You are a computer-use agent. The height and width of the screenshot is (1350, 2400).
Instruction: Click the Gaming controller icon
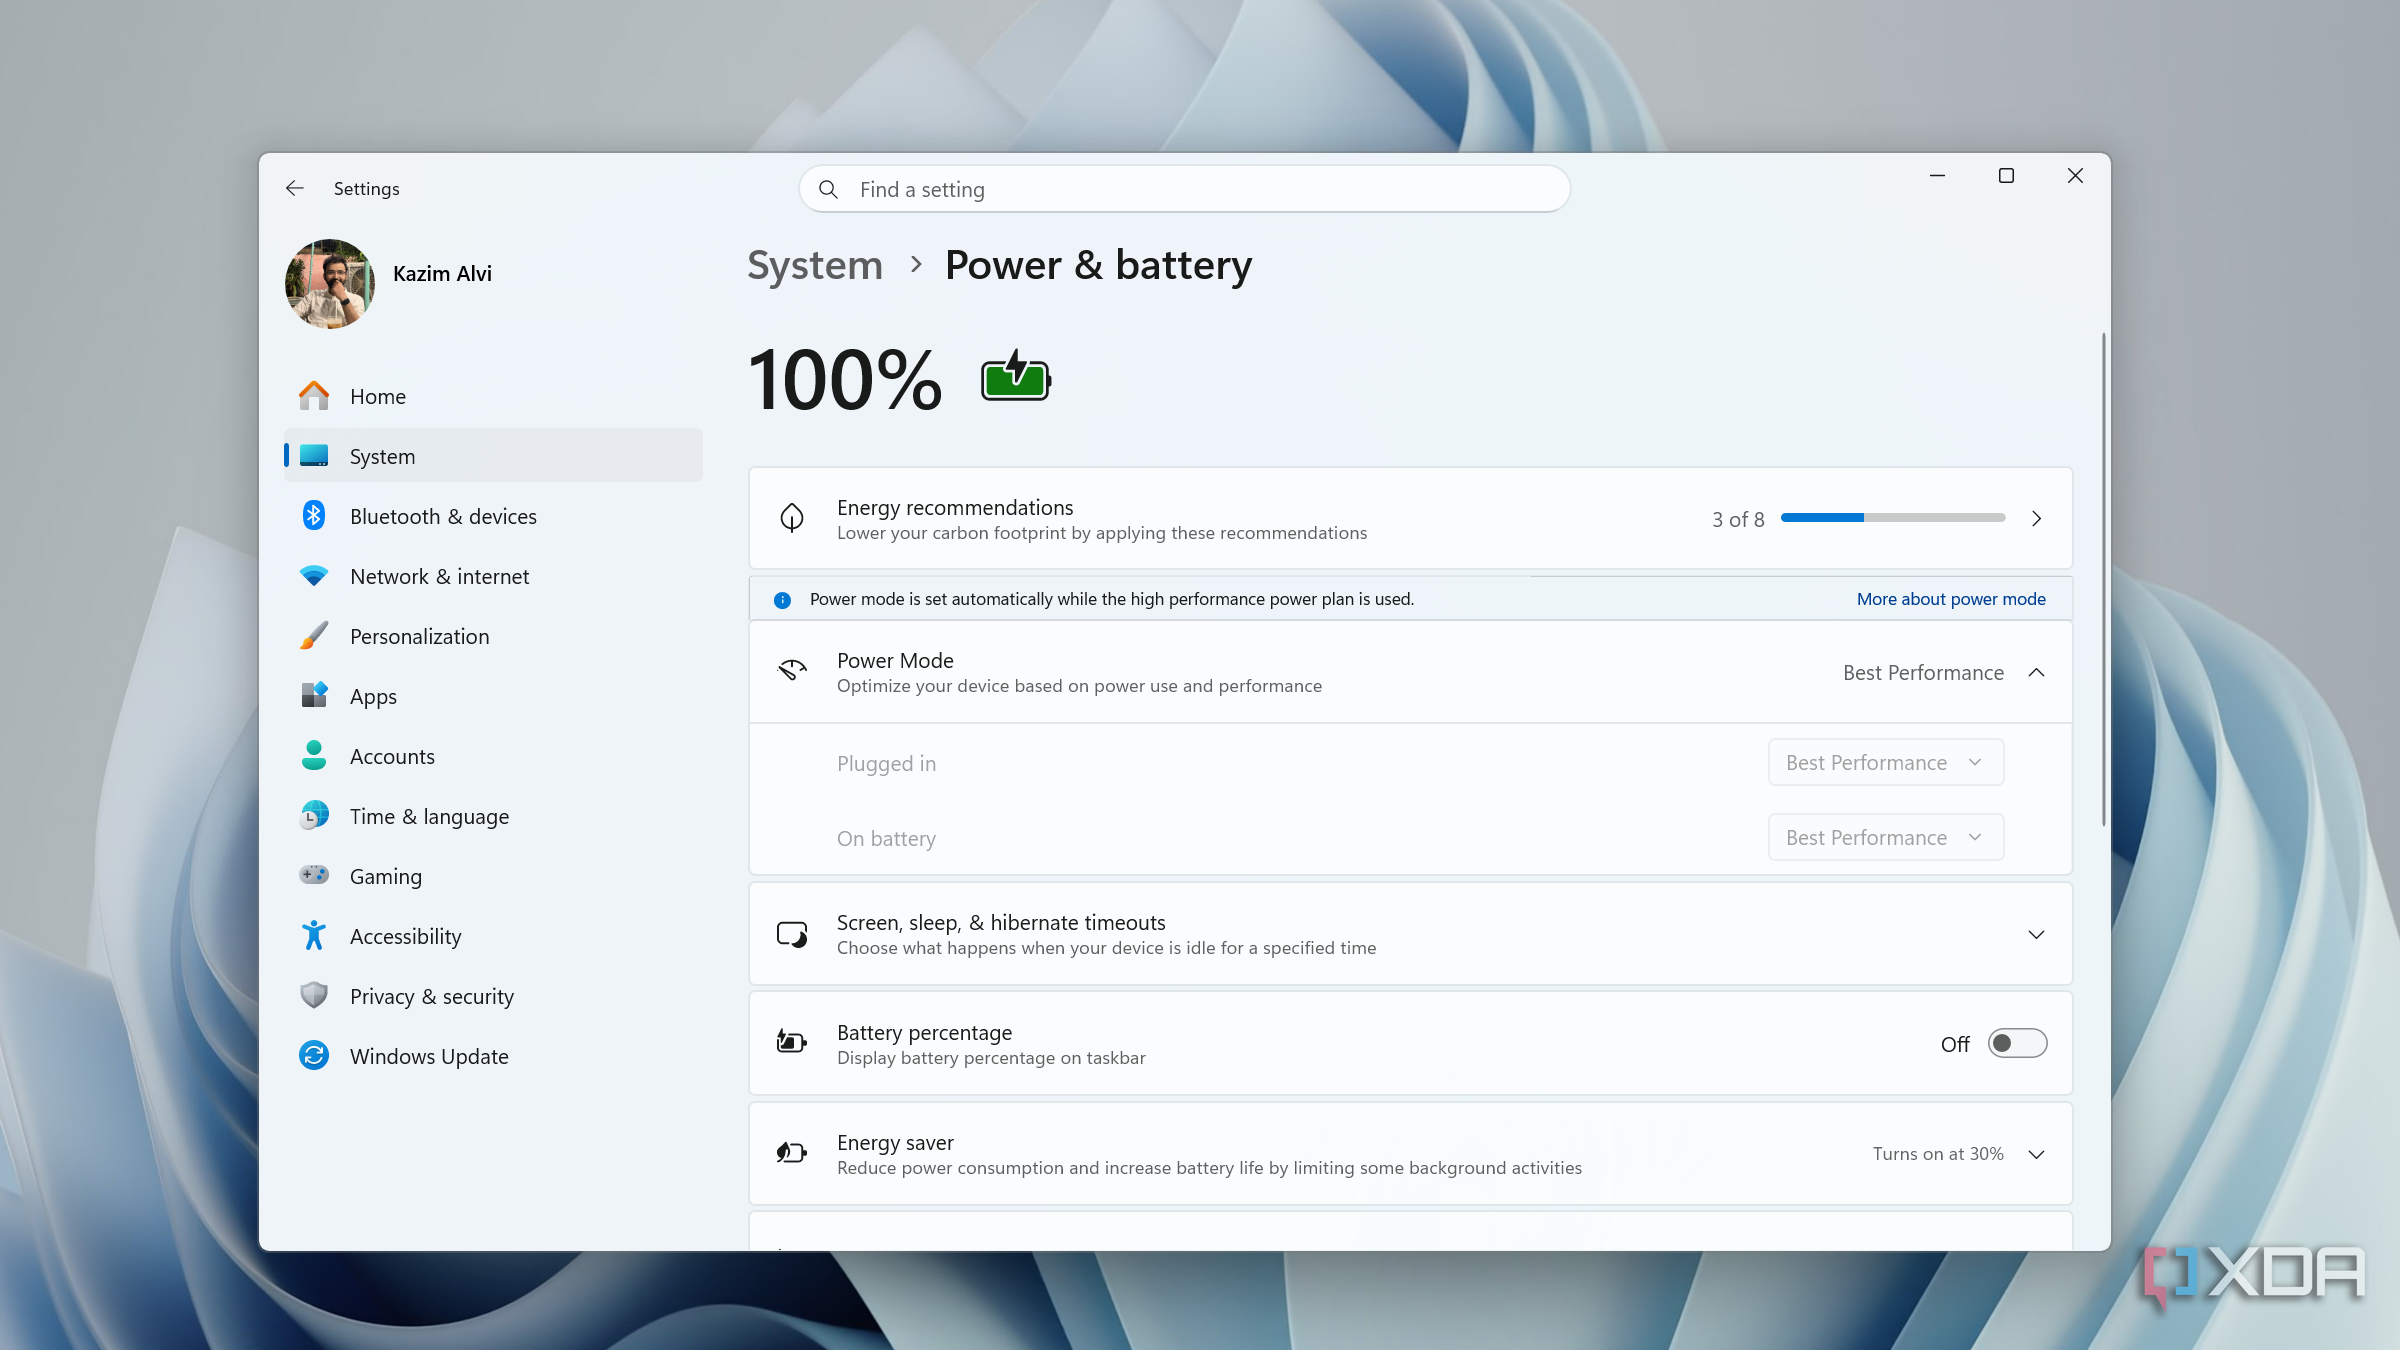[x=314, y=875]
